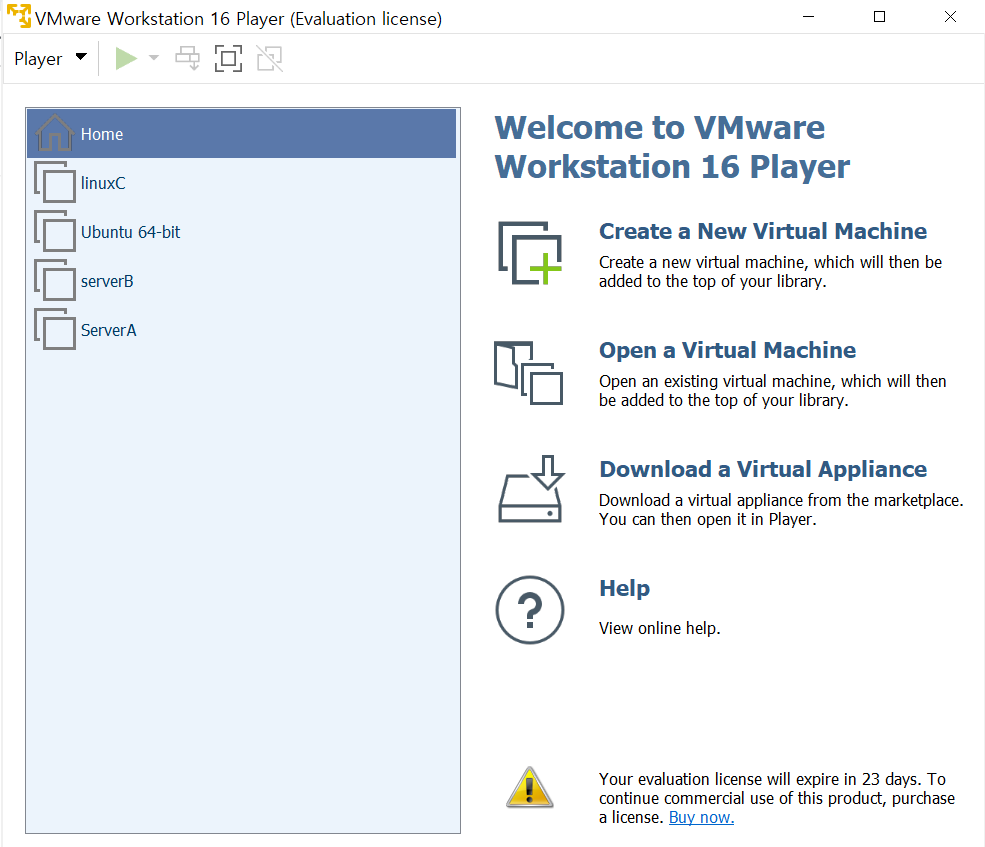The image size is (985, 847).
Task: Click the VMware logo in title bar
Action: point(18,16)
